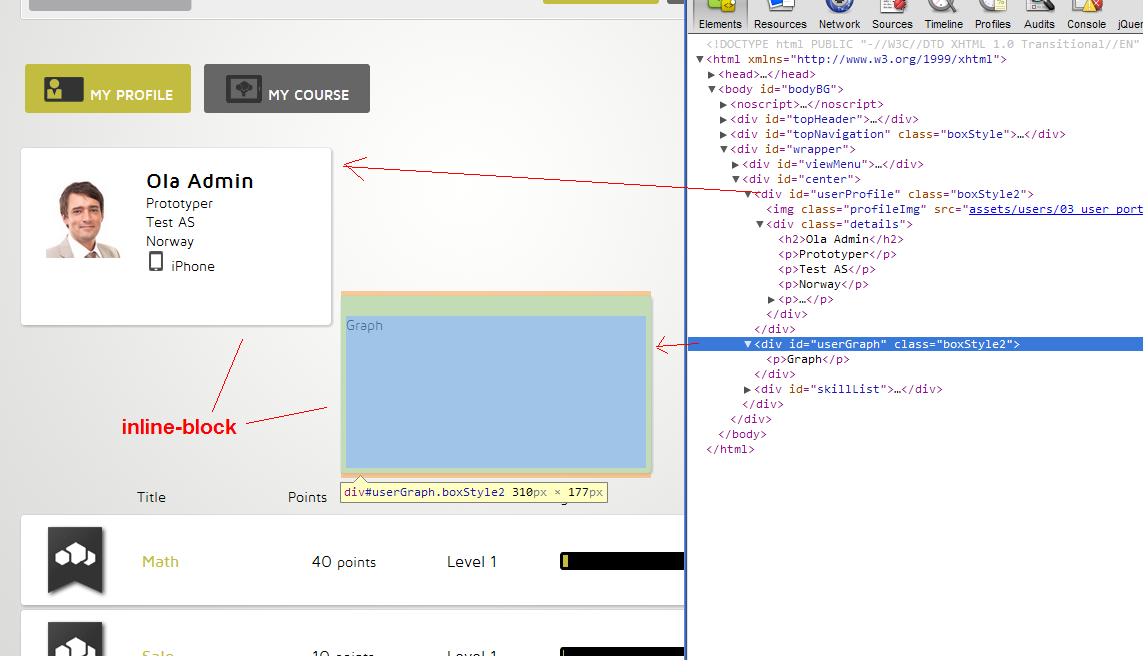This screenshot has height=660, width=1143.
Task: Select the Prototyper paragraph node
Action: tap(837, 255)
